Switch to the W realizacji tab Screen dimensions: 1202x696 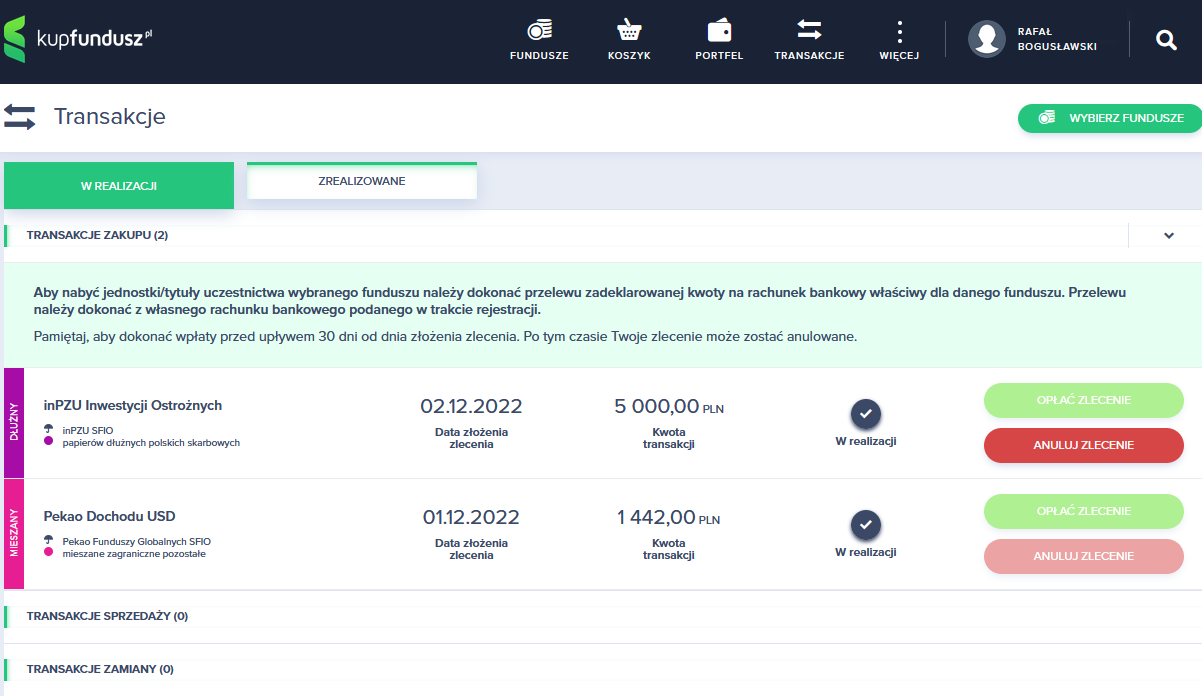pyautogui.click(x=119, y=186)
